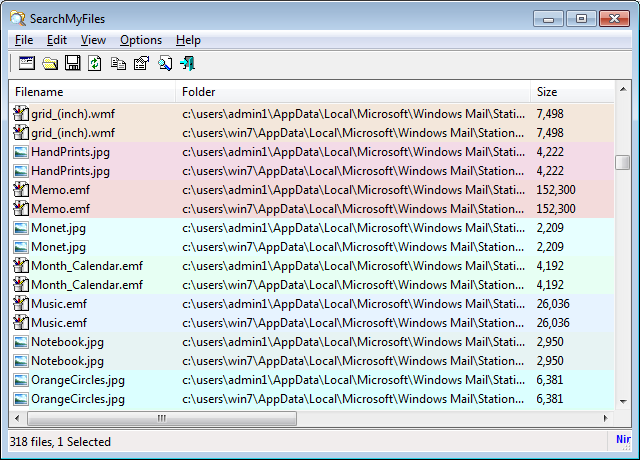Open Search Options toolbar icon
640x460 pixels.
pos(27,64)
